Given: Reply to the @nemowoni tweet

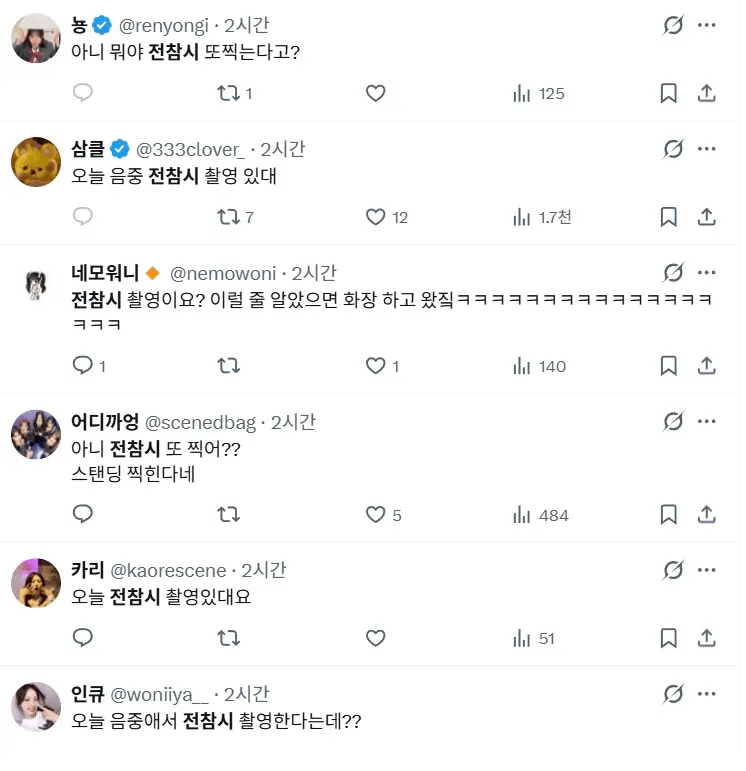Looking at the screenshot, I should click(89, 366).
